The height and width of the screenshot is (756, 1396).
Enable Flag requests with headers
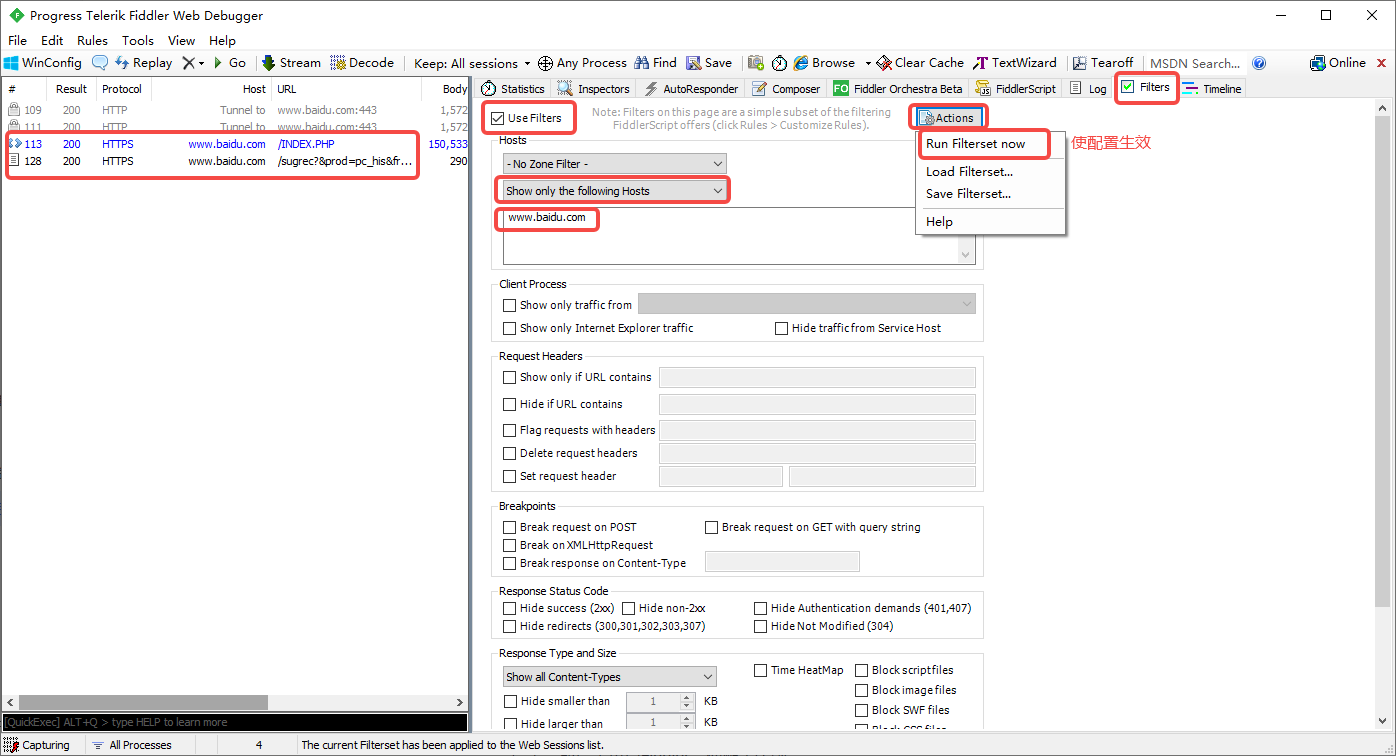[x=510, y=431]
